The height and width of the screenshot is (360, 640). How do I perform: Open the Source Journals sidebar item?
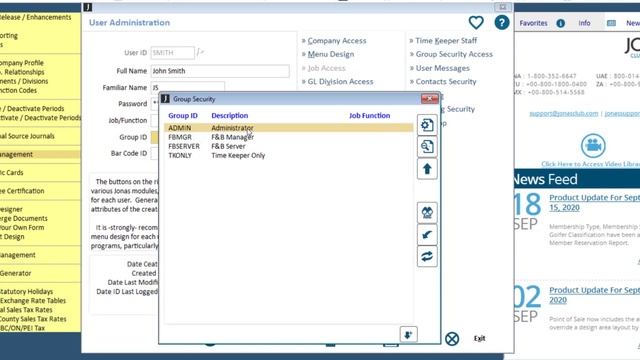(27, 136)
